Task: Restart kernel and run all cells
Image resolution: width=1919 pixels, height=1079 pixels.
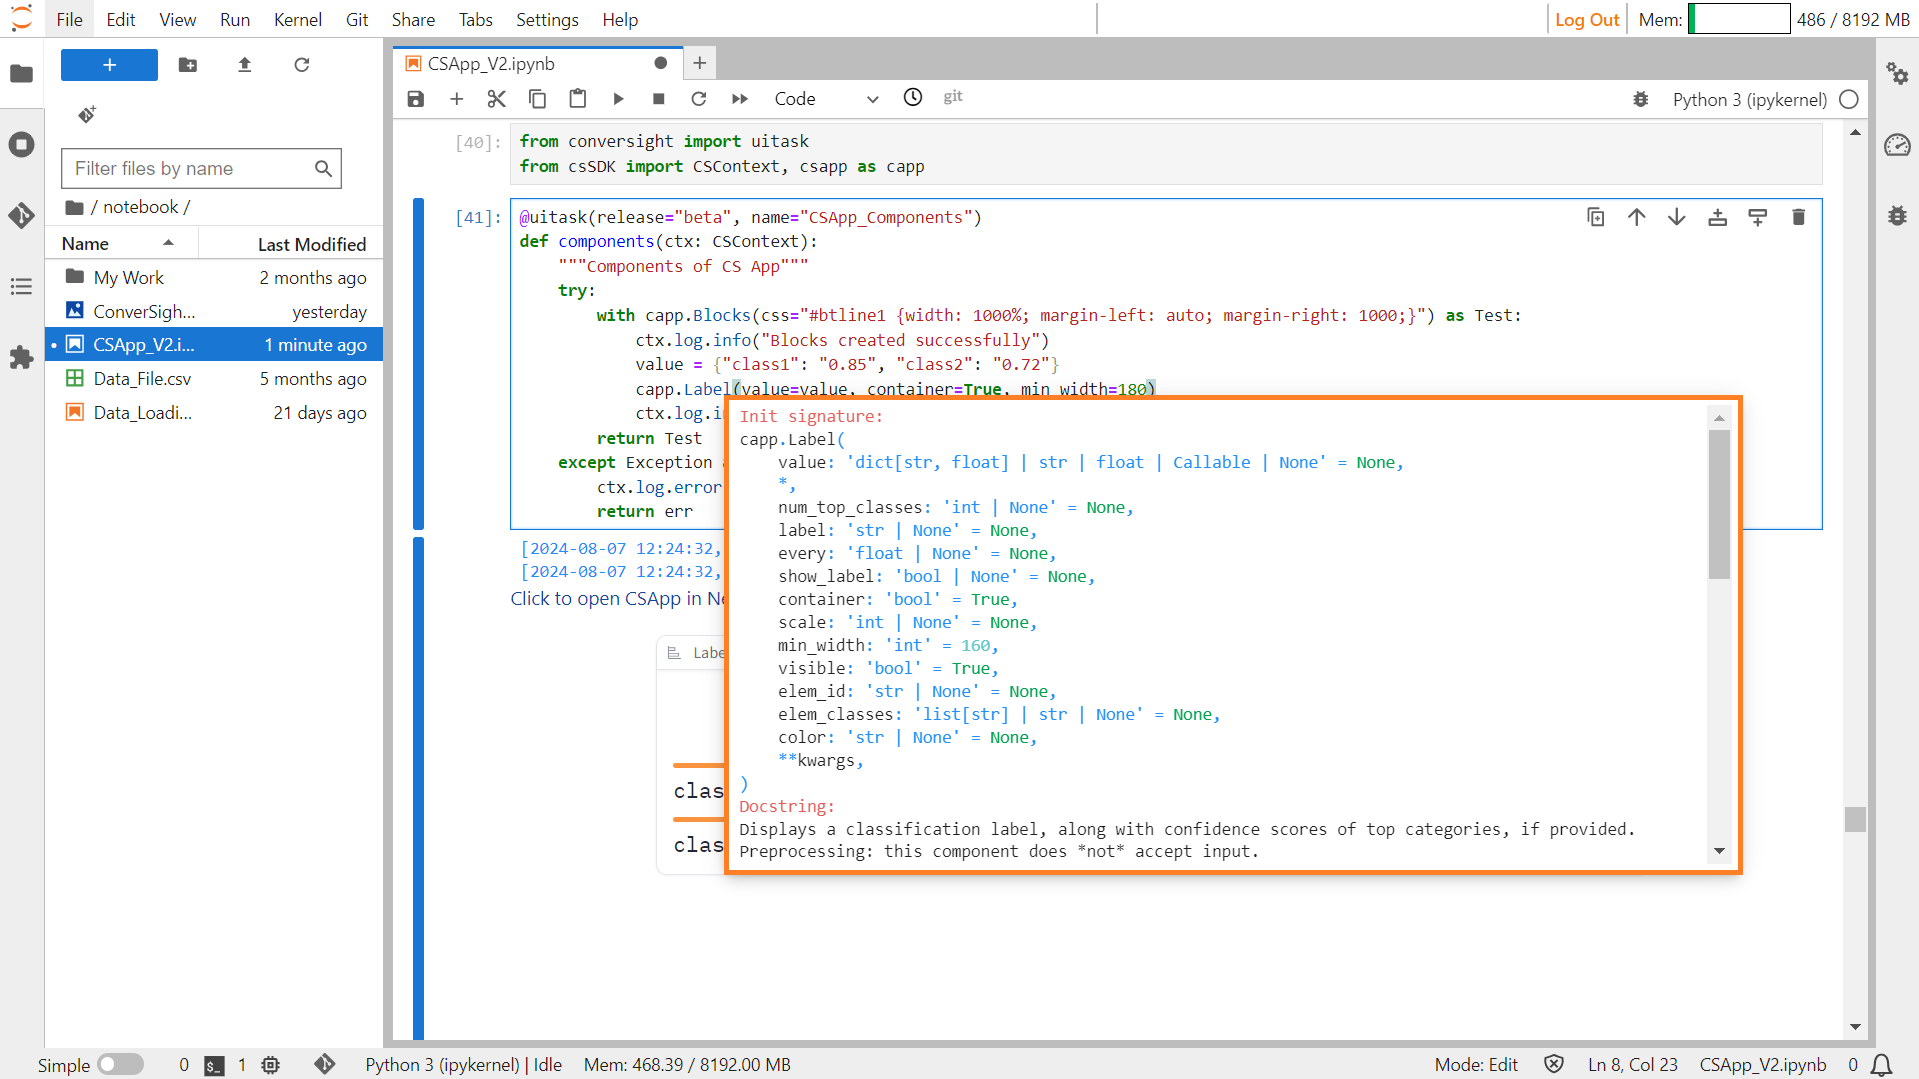Action: [x=740, y=98]
